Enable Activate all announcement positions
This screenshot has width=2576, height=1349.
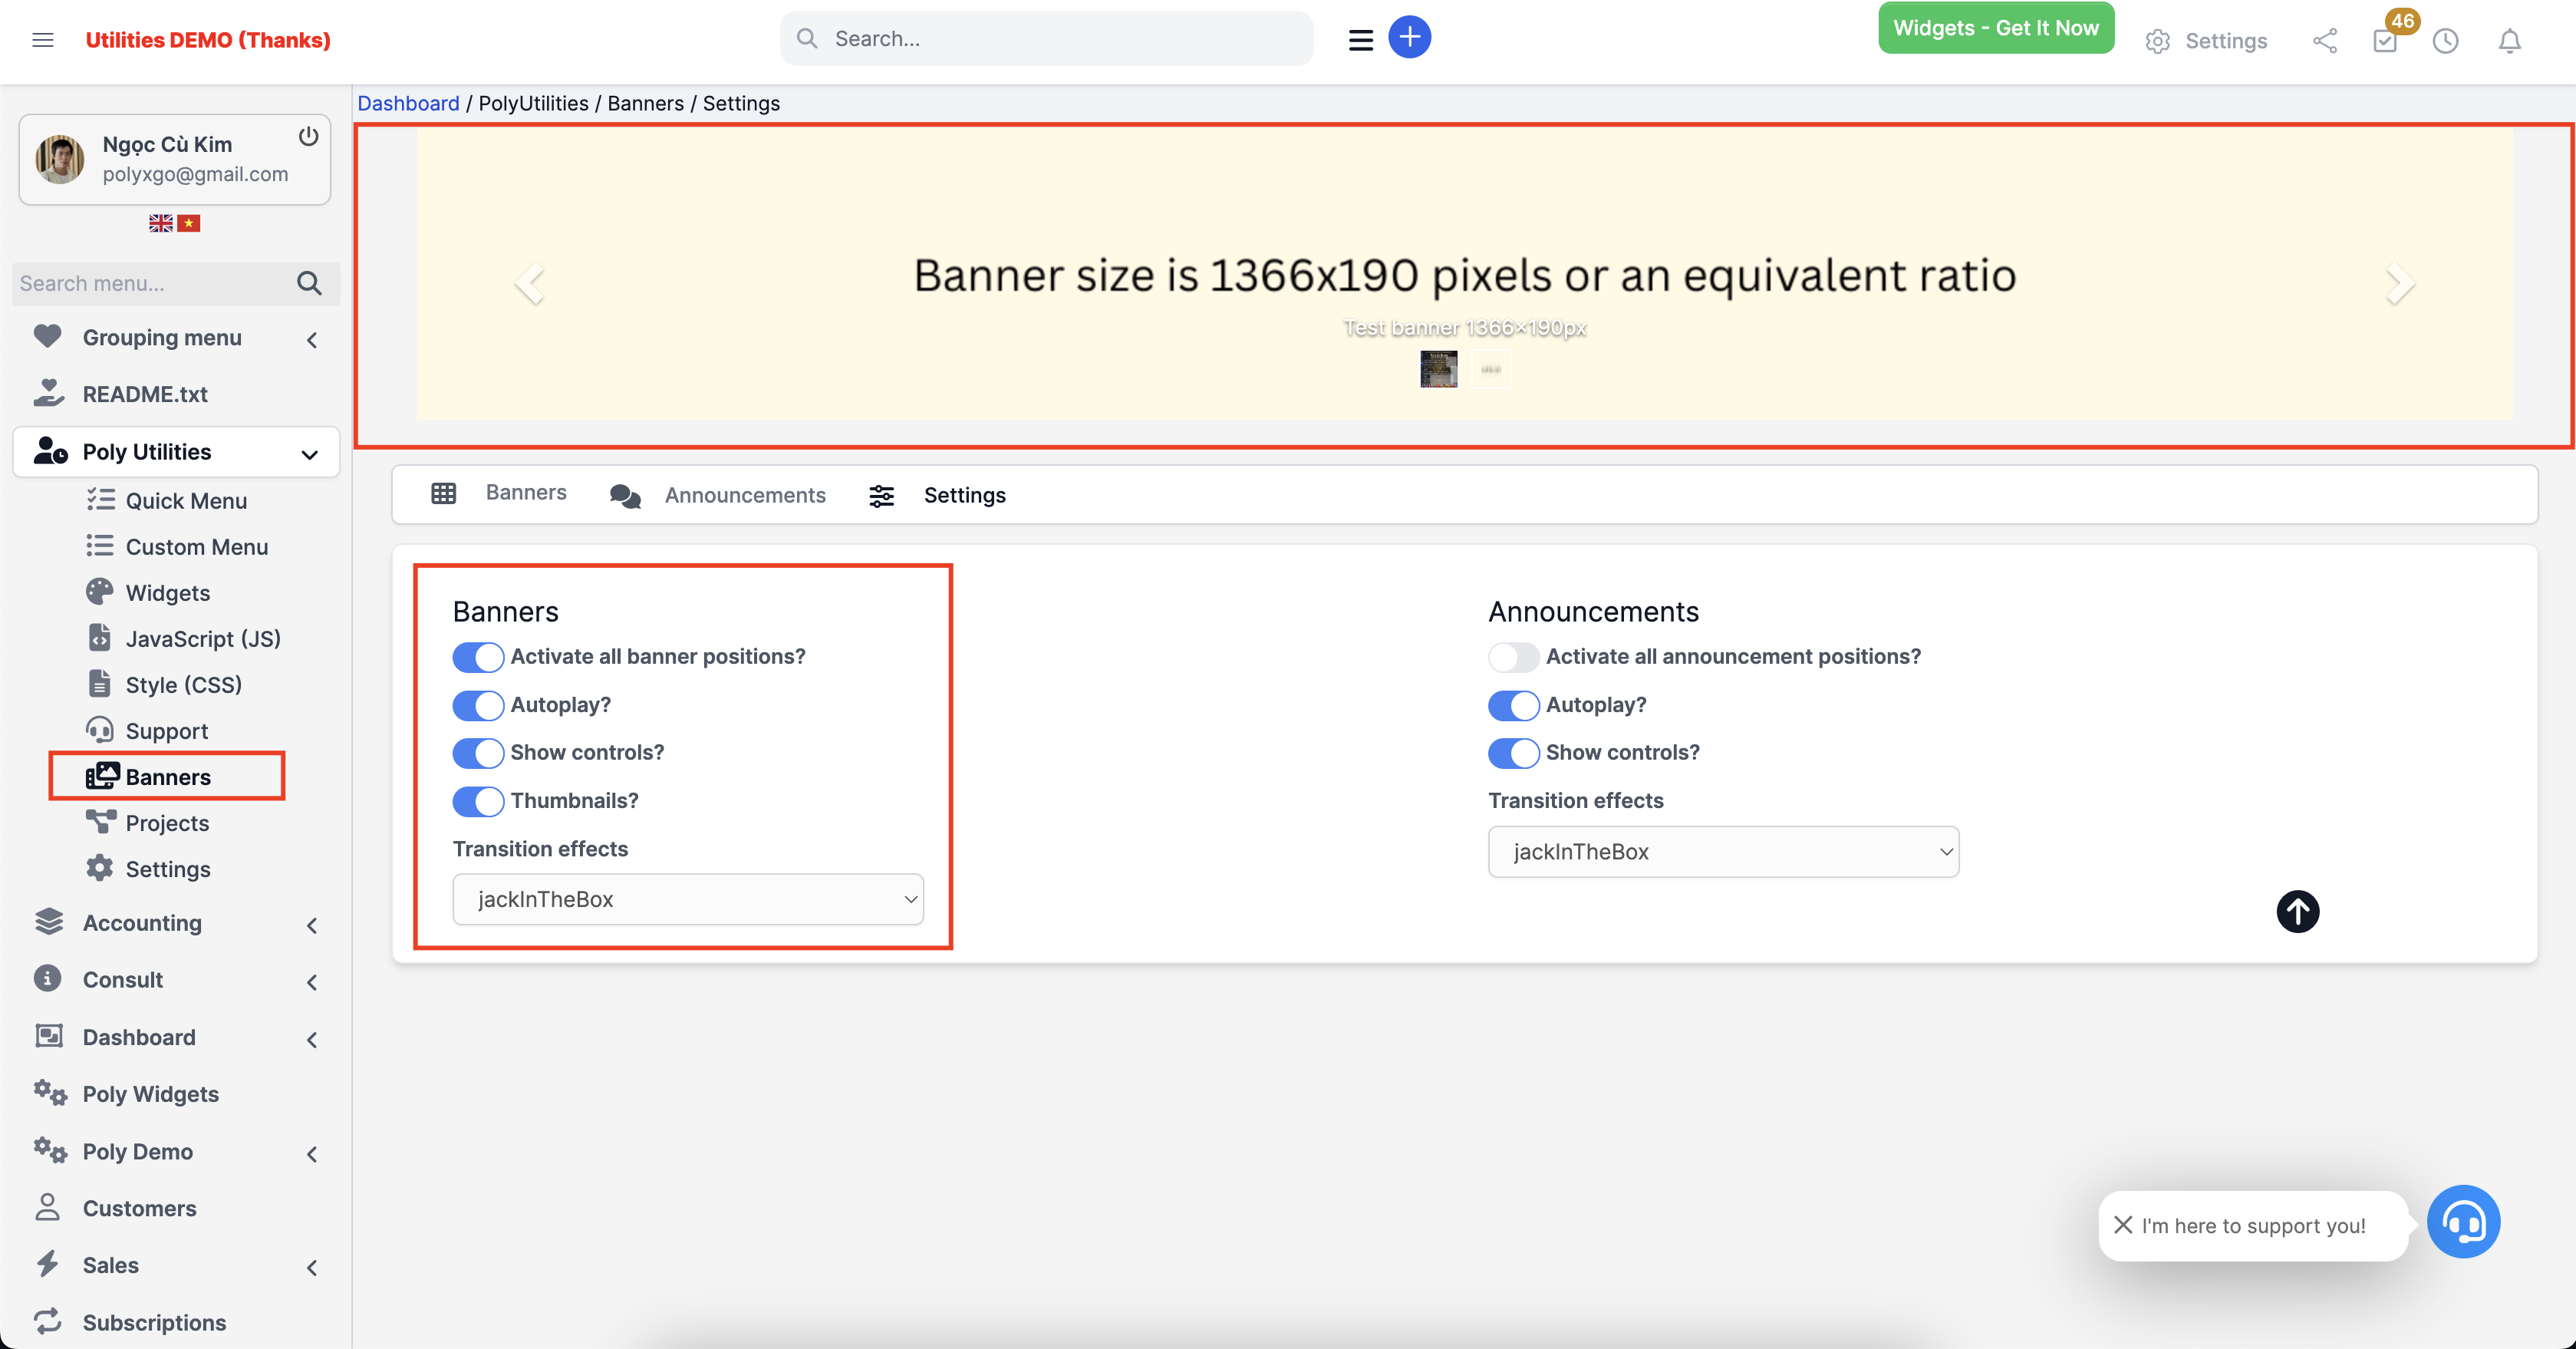1513,657
